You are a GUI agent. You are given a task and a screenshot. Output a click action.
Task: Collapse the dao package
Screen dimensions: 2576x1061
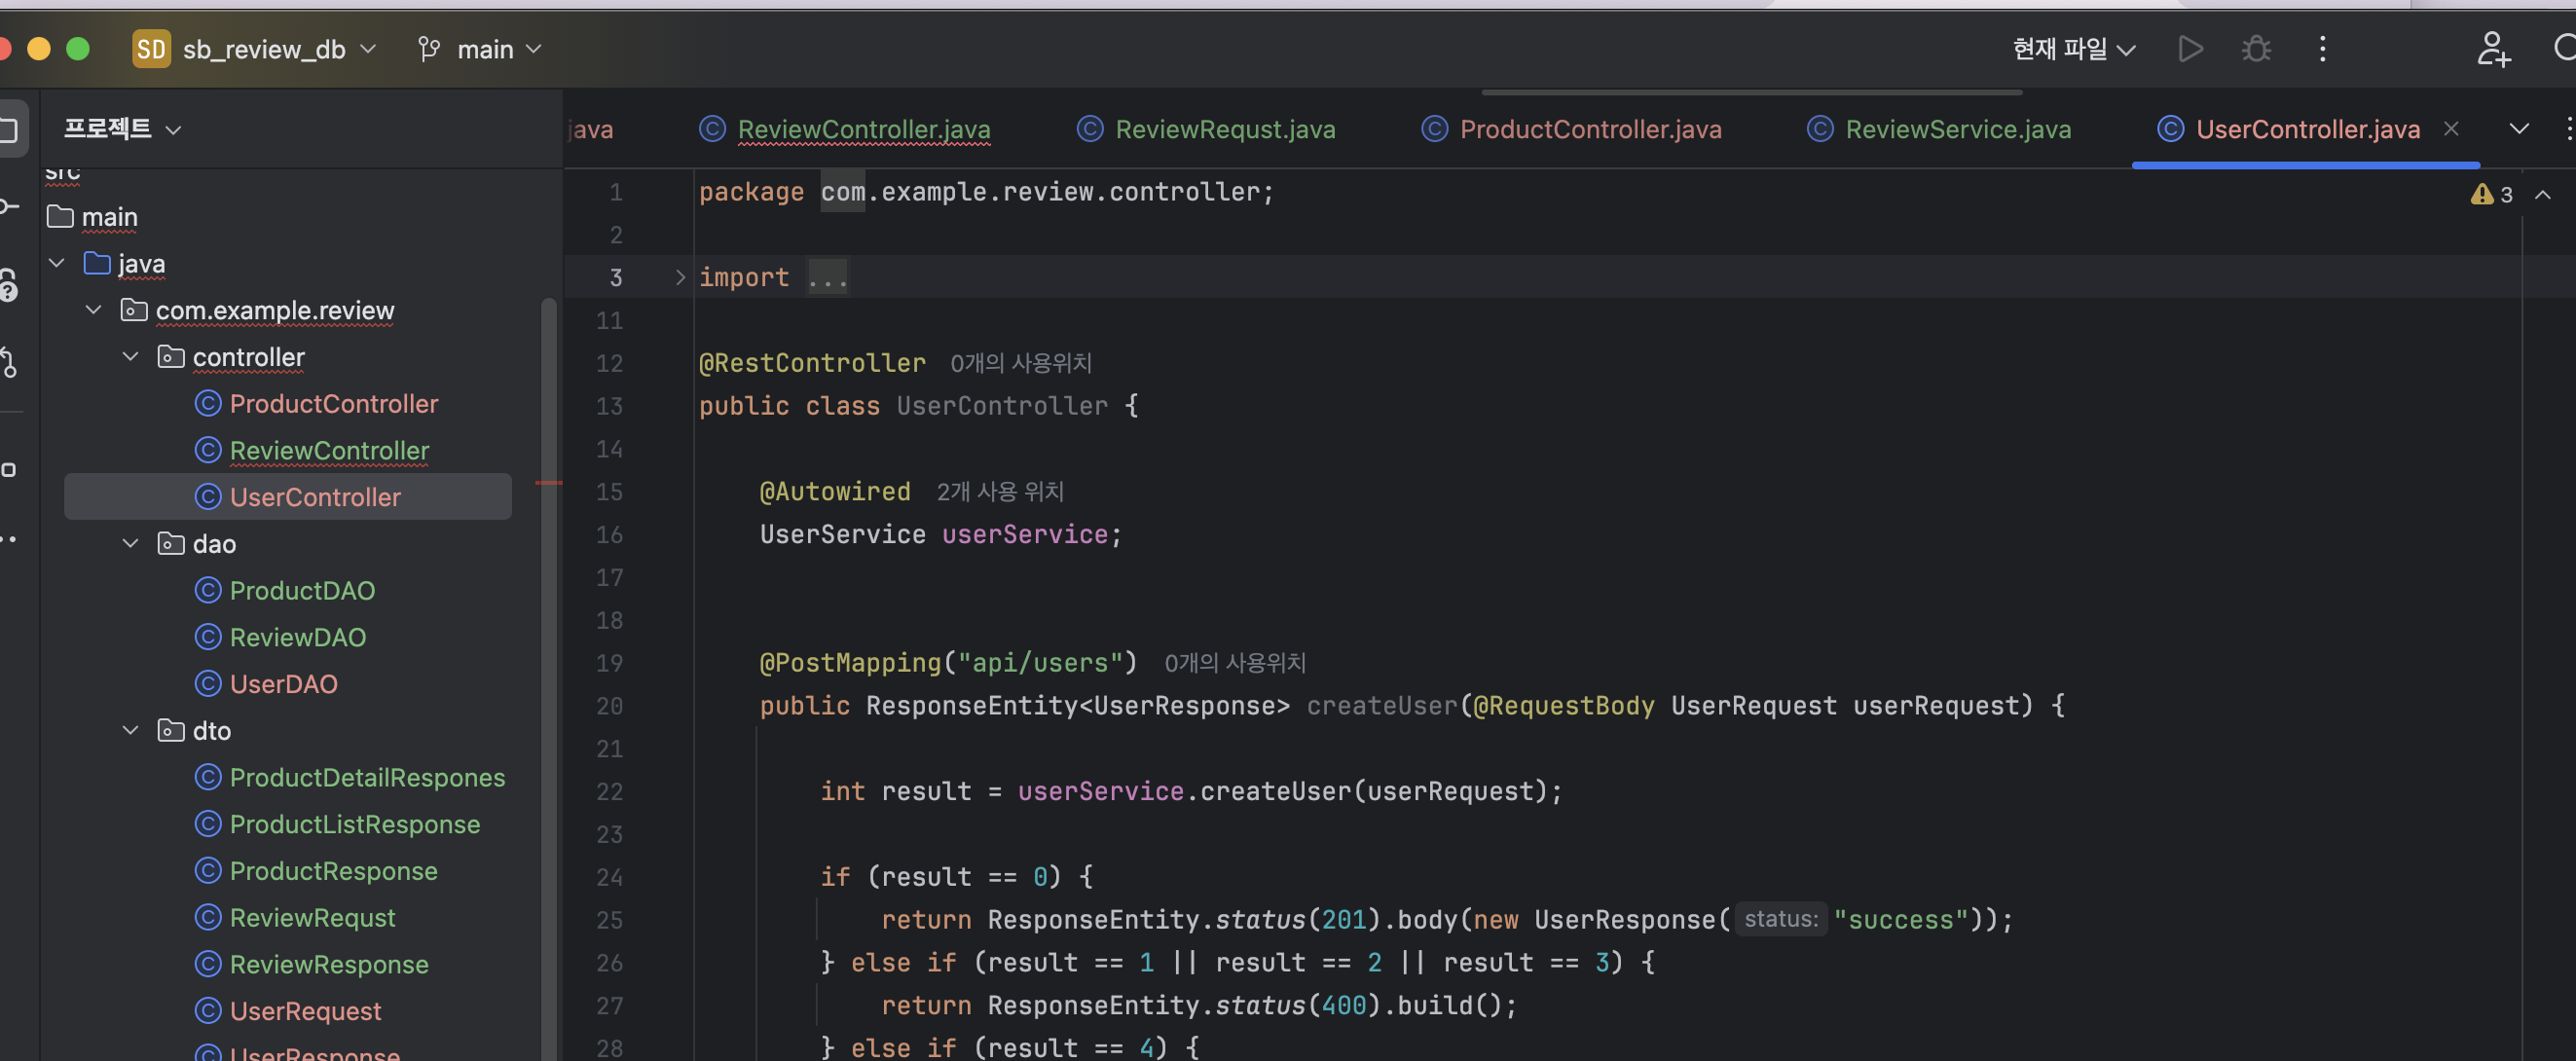(131, 543)
